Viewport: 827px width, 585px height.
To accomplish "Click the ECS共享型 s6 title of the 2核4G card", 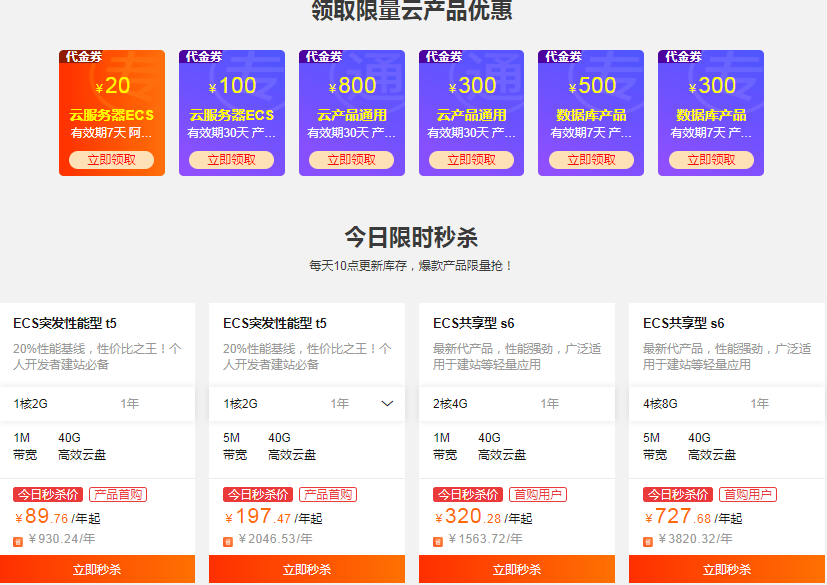I will (x=474, y=323).
